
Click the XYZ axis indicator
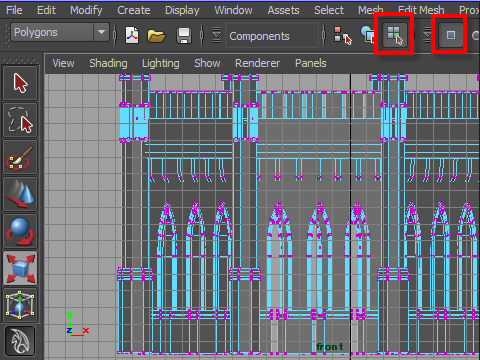77,324
